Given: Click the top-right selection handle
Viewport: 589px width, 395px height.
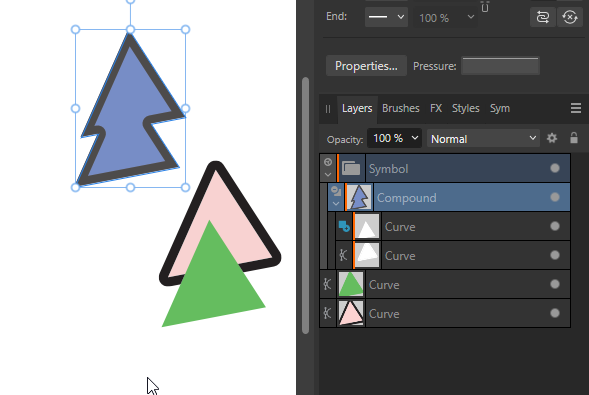Looking at the screenshot, I should 185,29.
